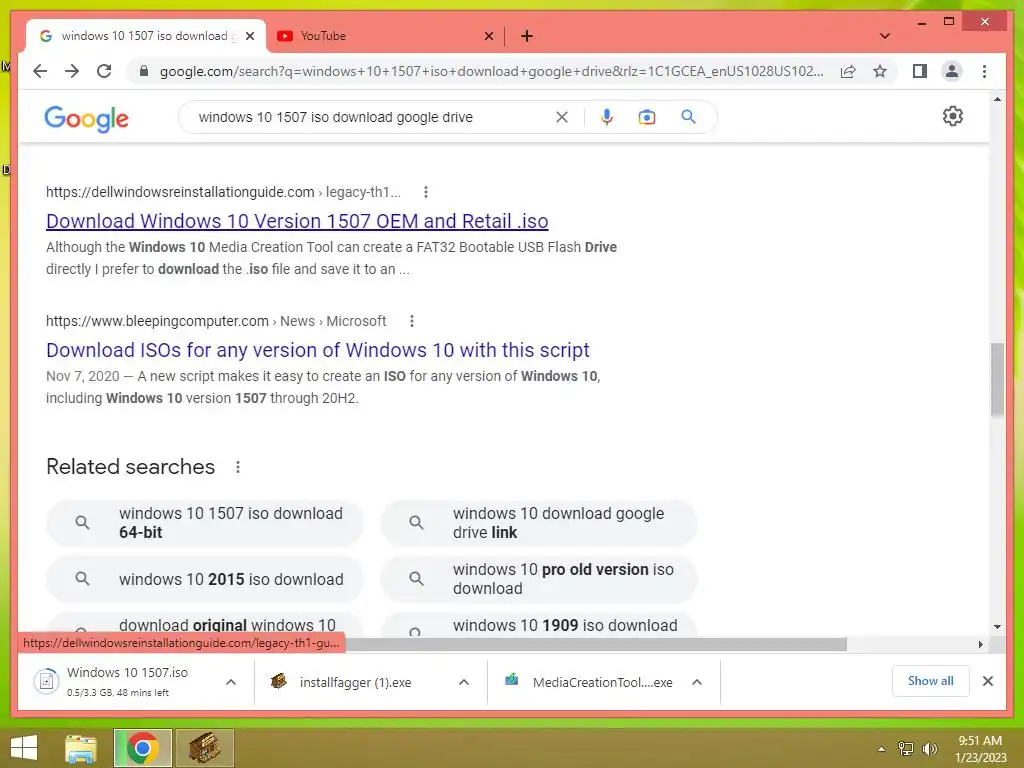Viewport: 1024px width, 768px height.
Task: Start a voice search with the microphone
Action: pos(607,117)
